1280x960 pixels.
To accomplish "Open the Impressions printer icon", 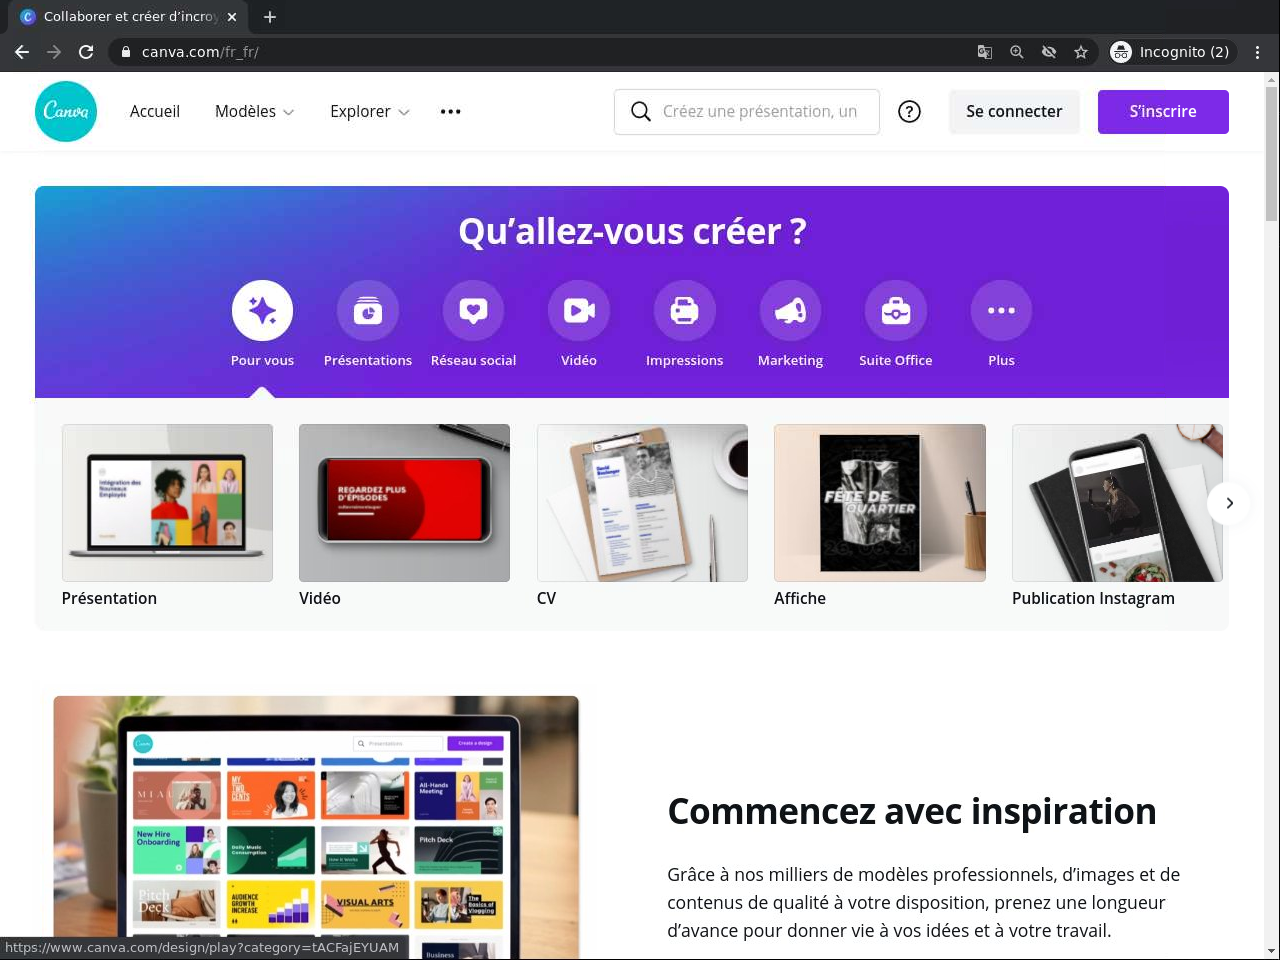I will 685,311.
